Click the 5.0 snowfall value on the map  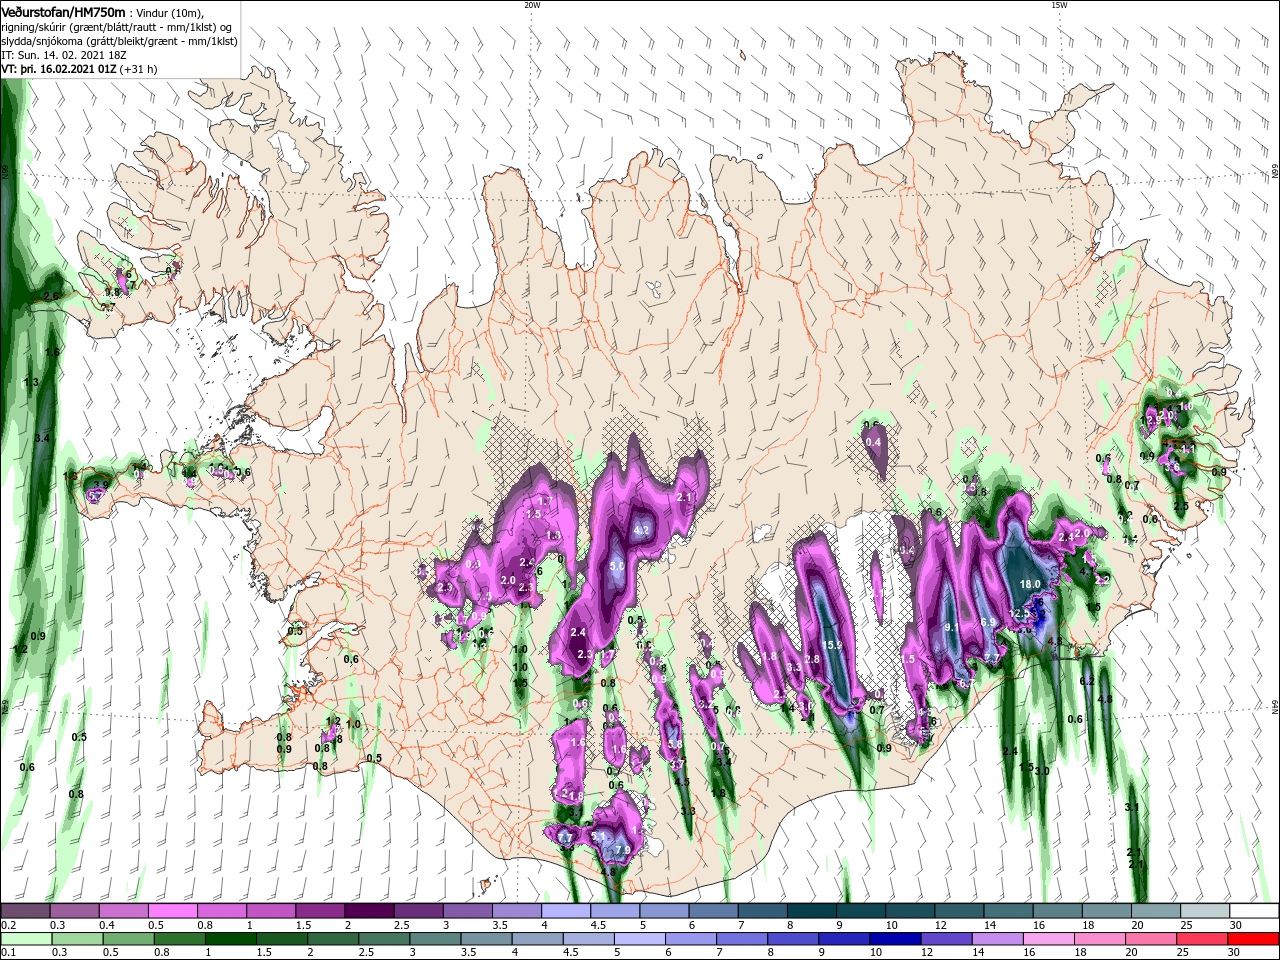click(x=617, y=566)
